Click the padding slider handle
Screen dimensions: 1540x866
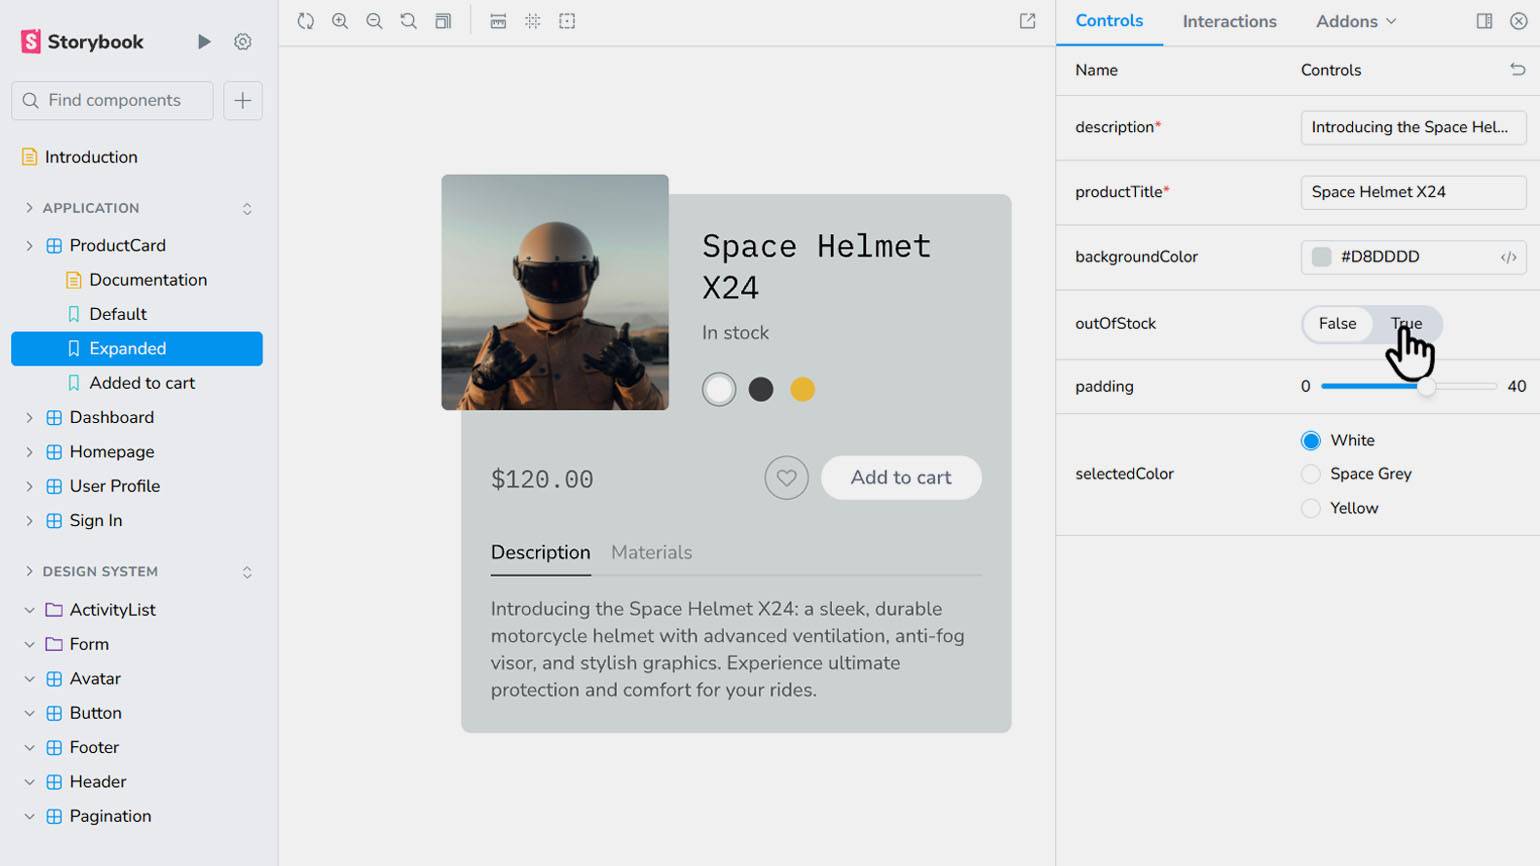coord(1426,386)
